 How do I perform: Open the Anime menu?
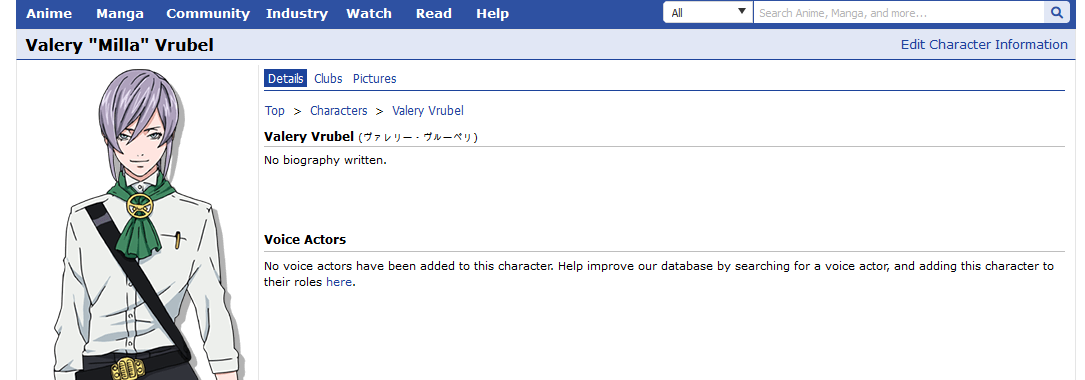(49, 13)
